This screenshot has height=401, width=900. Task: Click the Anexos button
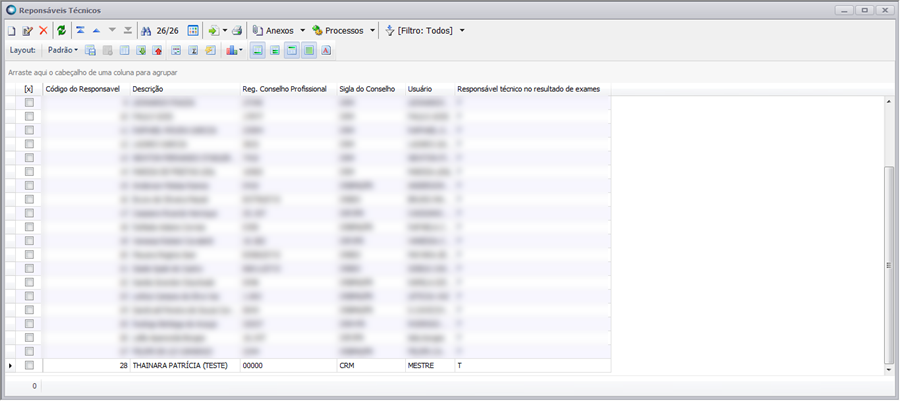(274, 31)
